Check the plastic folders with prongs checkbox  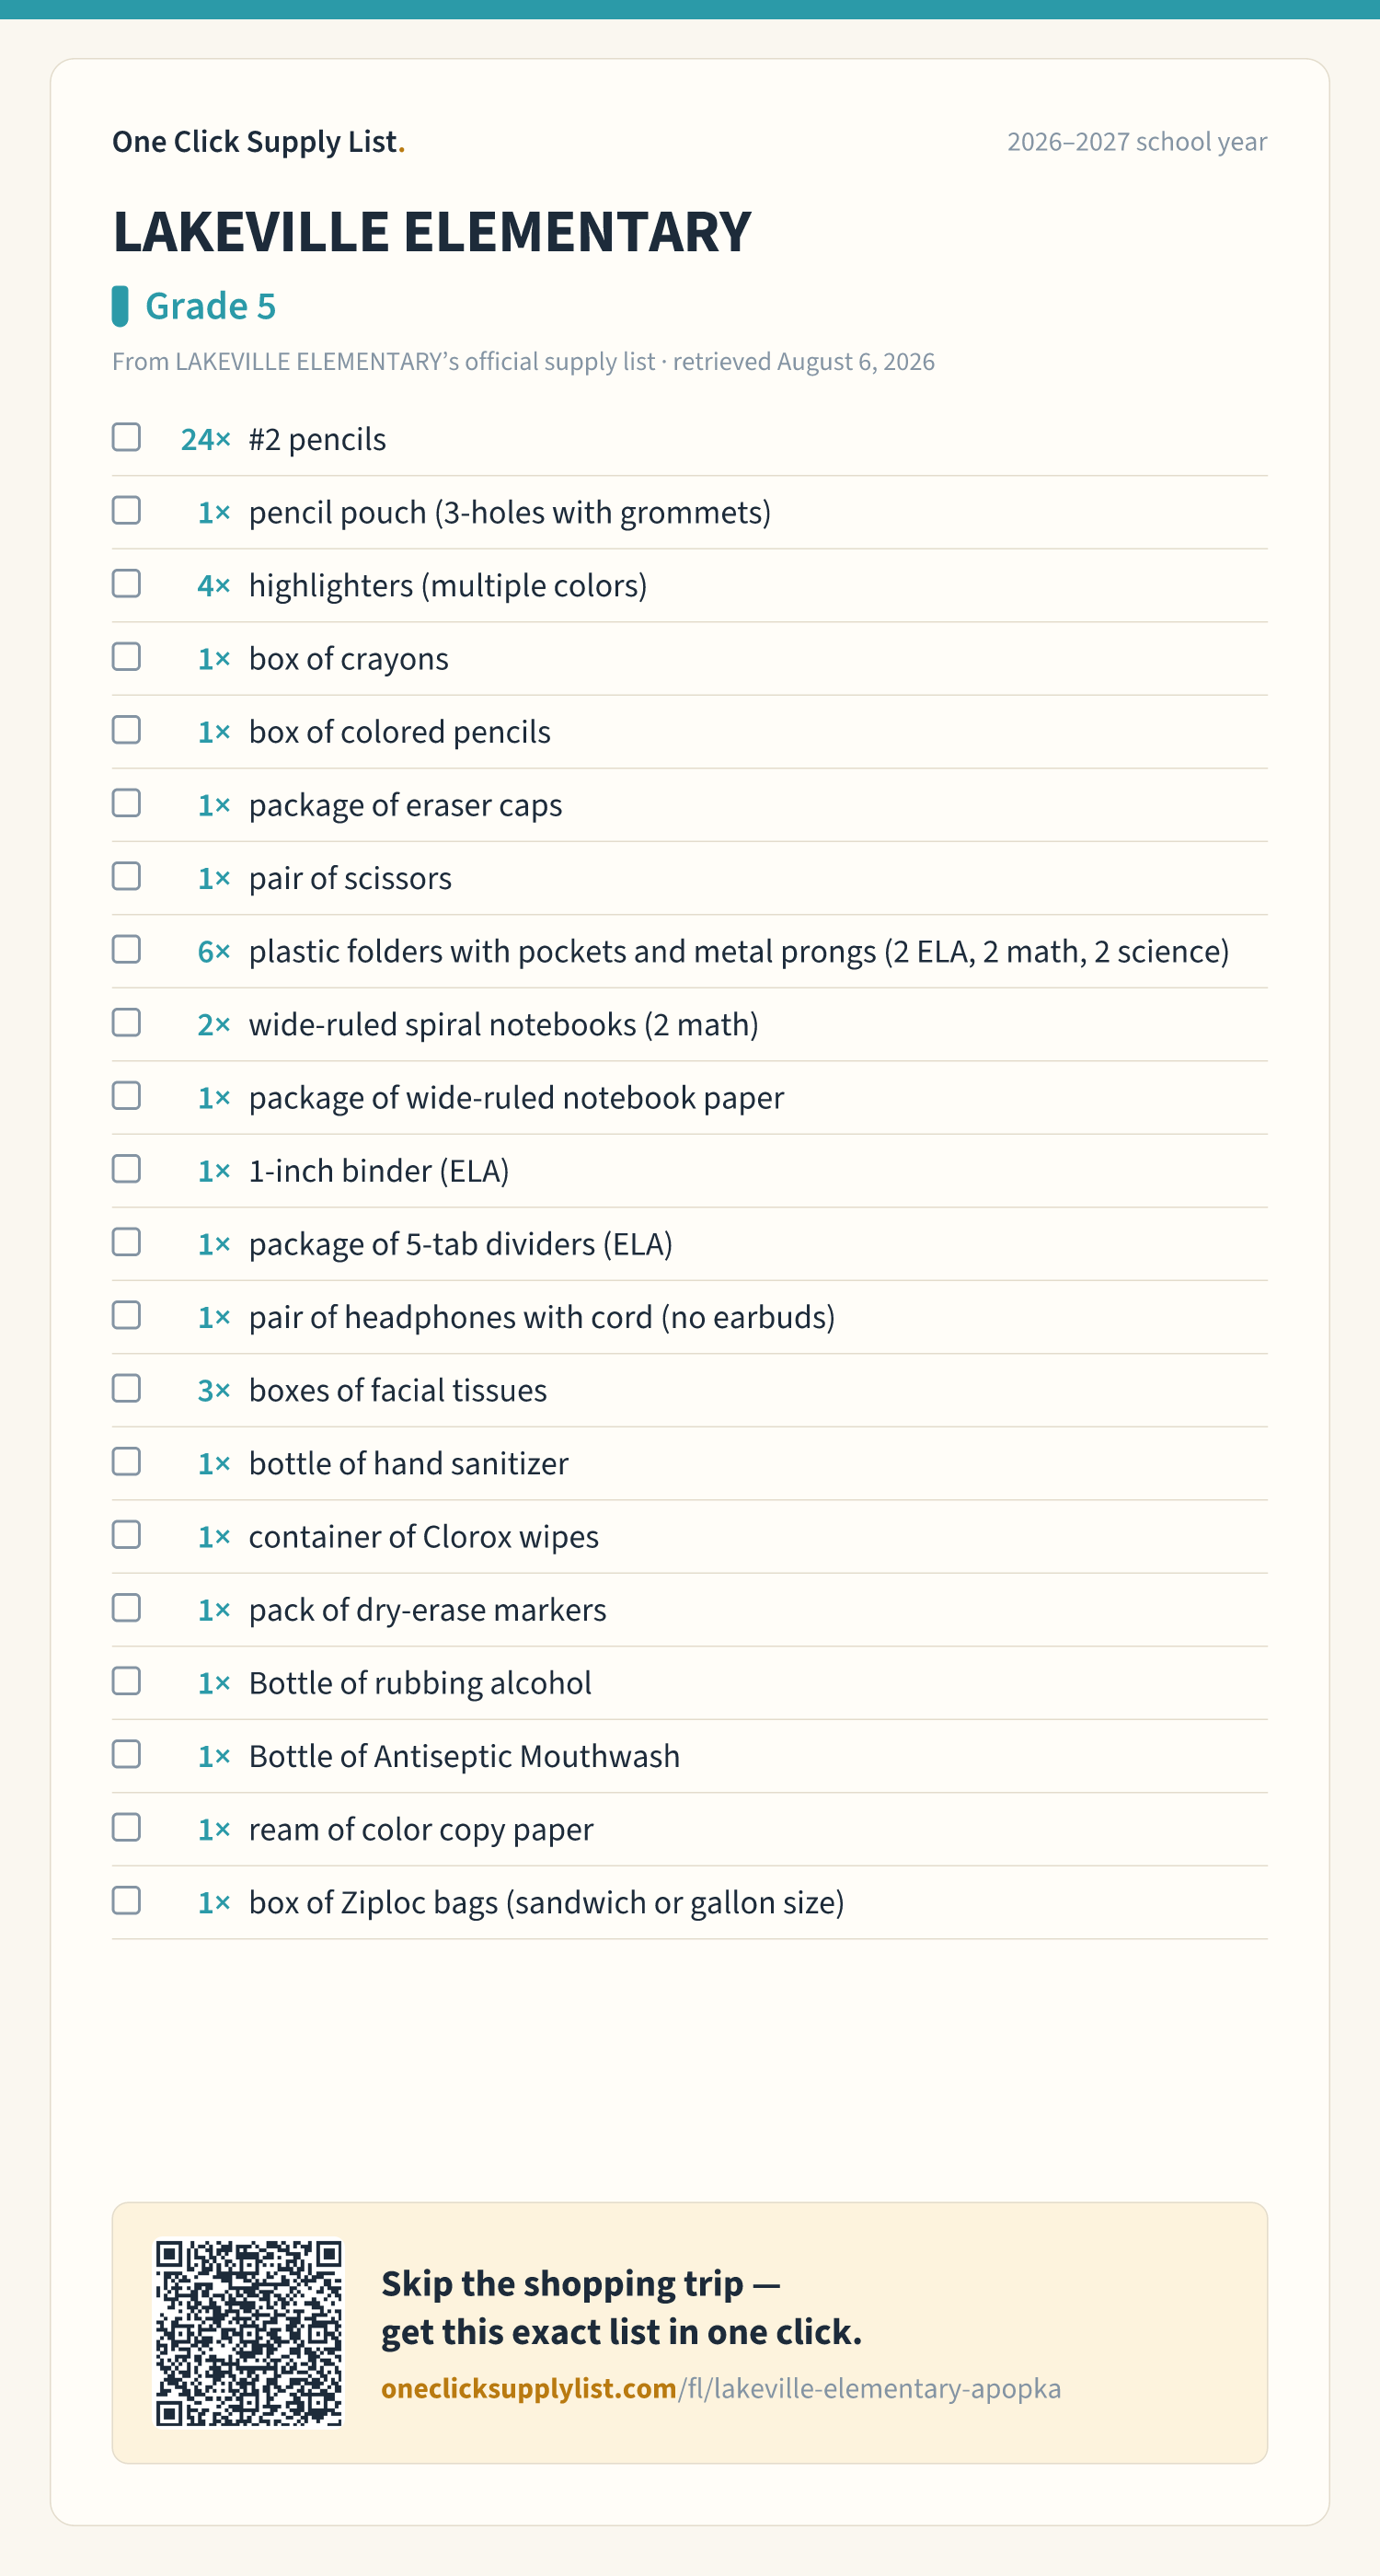coord(126,950)
